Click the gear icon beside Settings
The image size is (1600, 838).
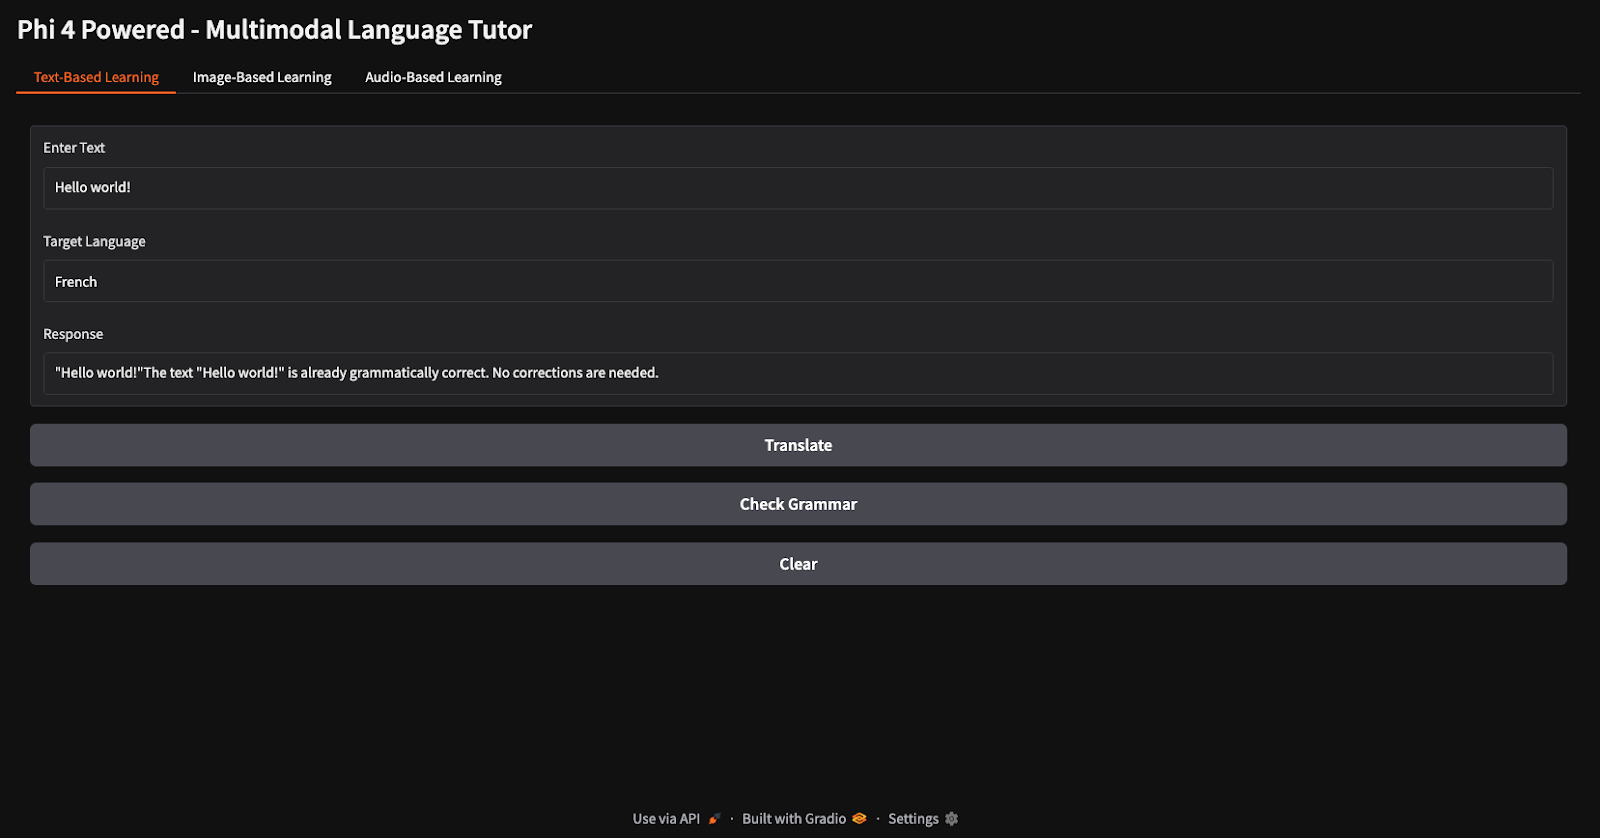[x=952, y=818]
